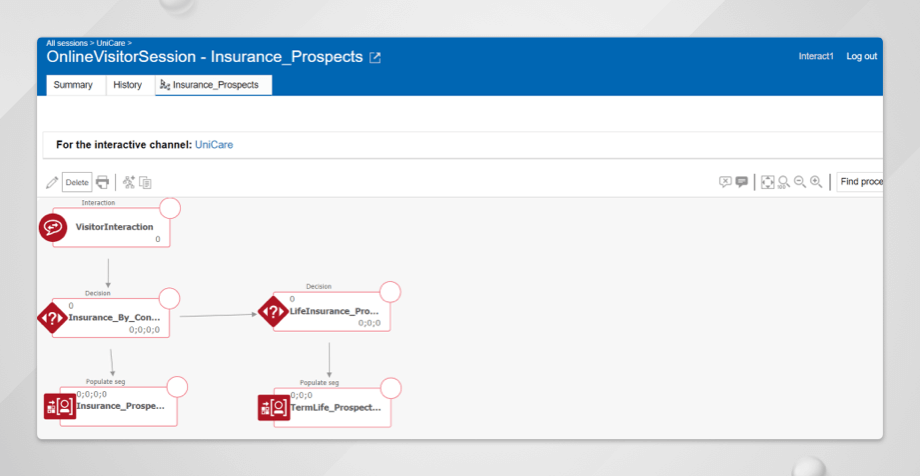Click the Interact1 user link
Screen dimensions: 920x476
click(x=816, y=56)
